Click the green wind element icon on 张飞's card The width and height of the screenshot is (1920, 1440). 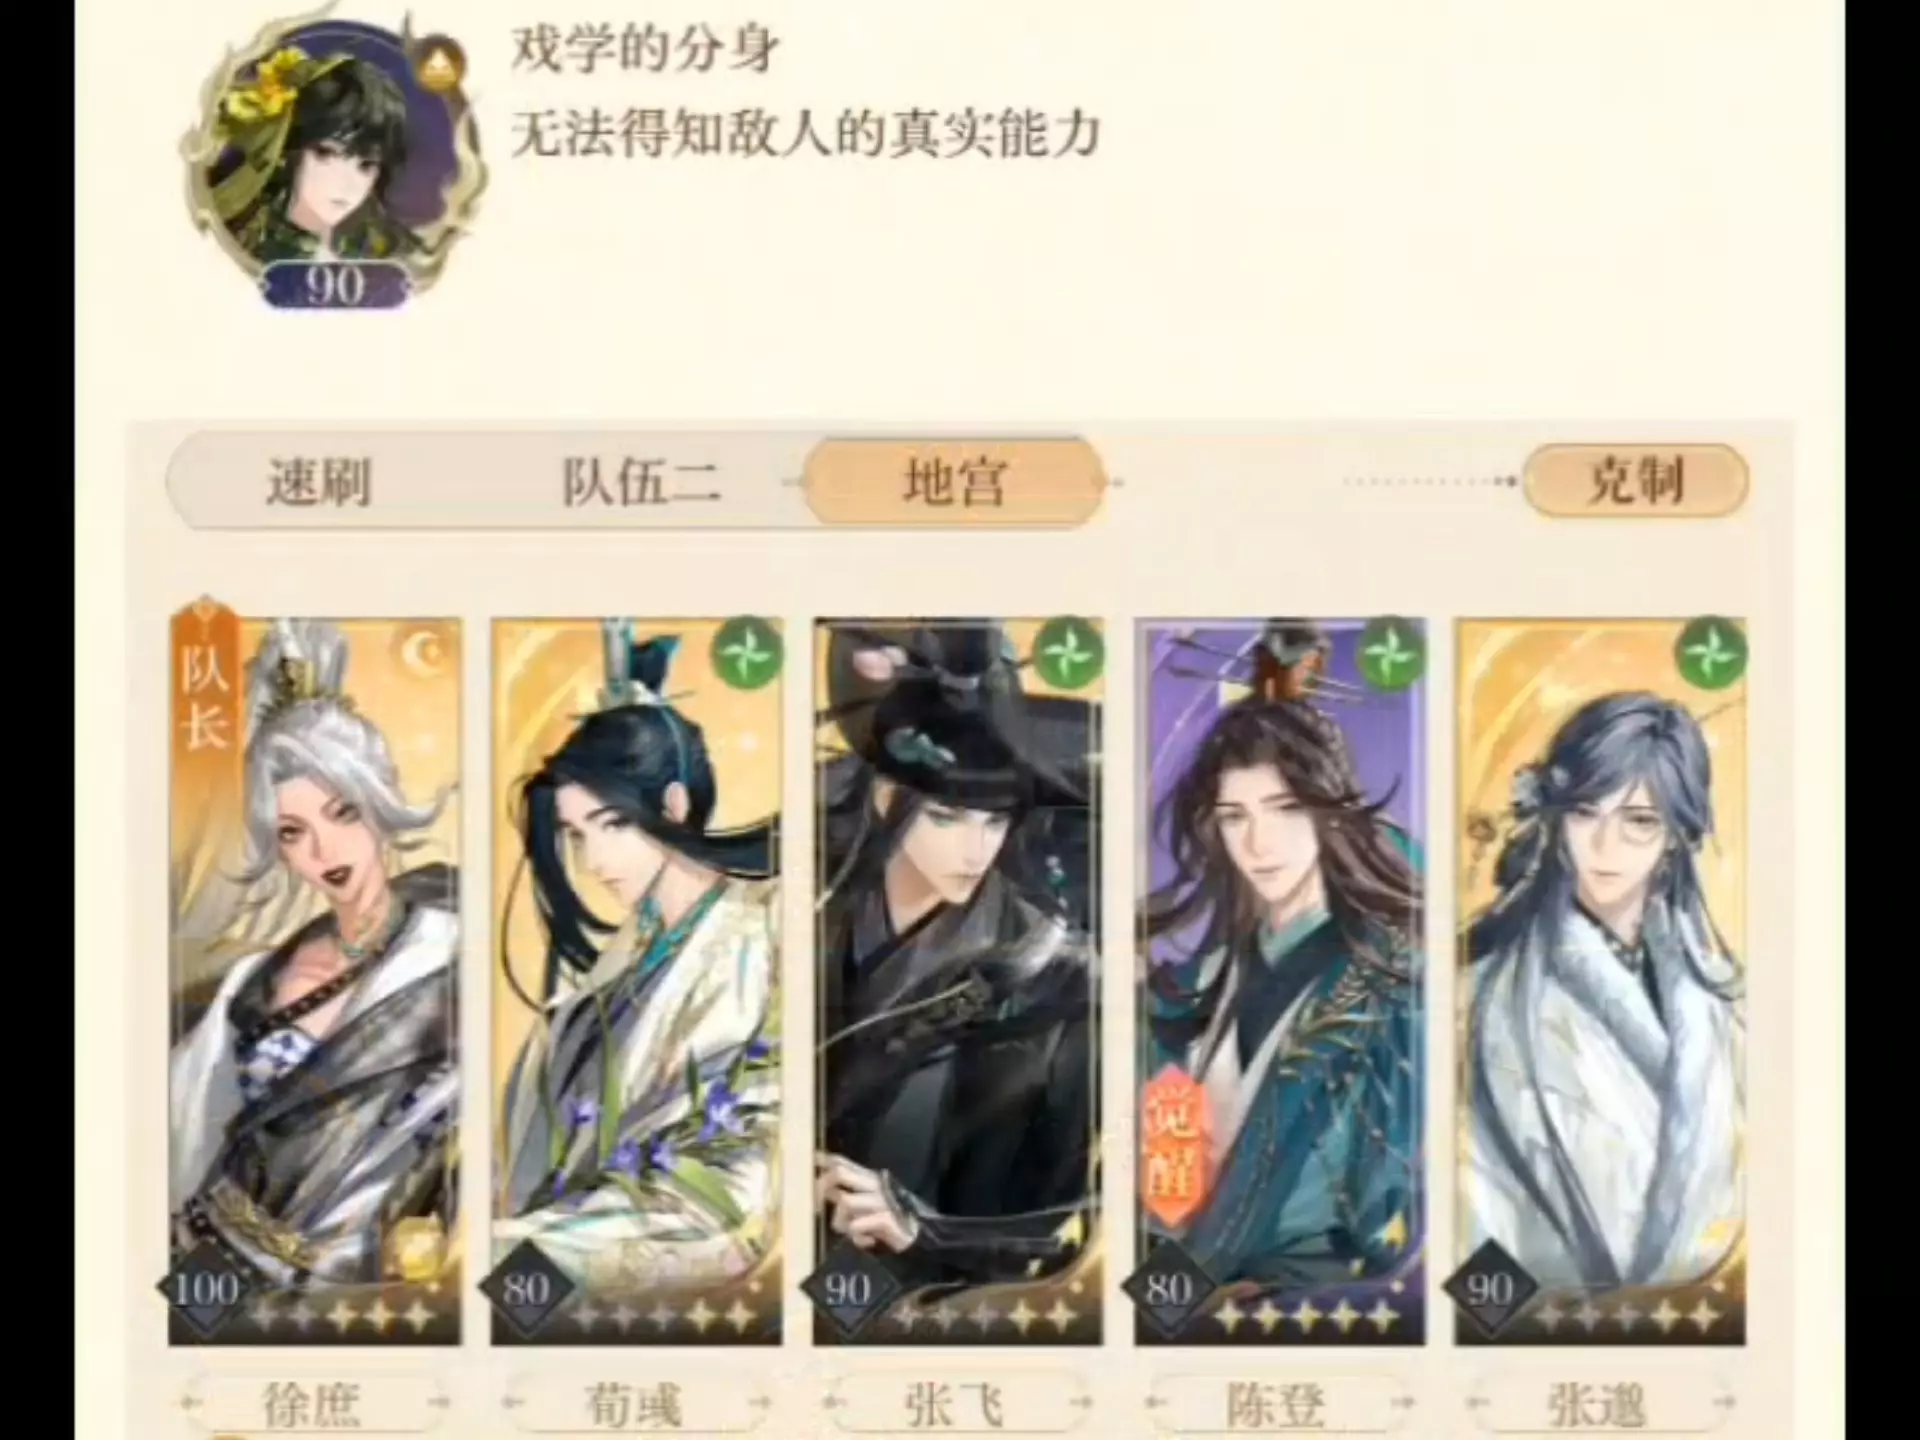tap(1067, 653)
